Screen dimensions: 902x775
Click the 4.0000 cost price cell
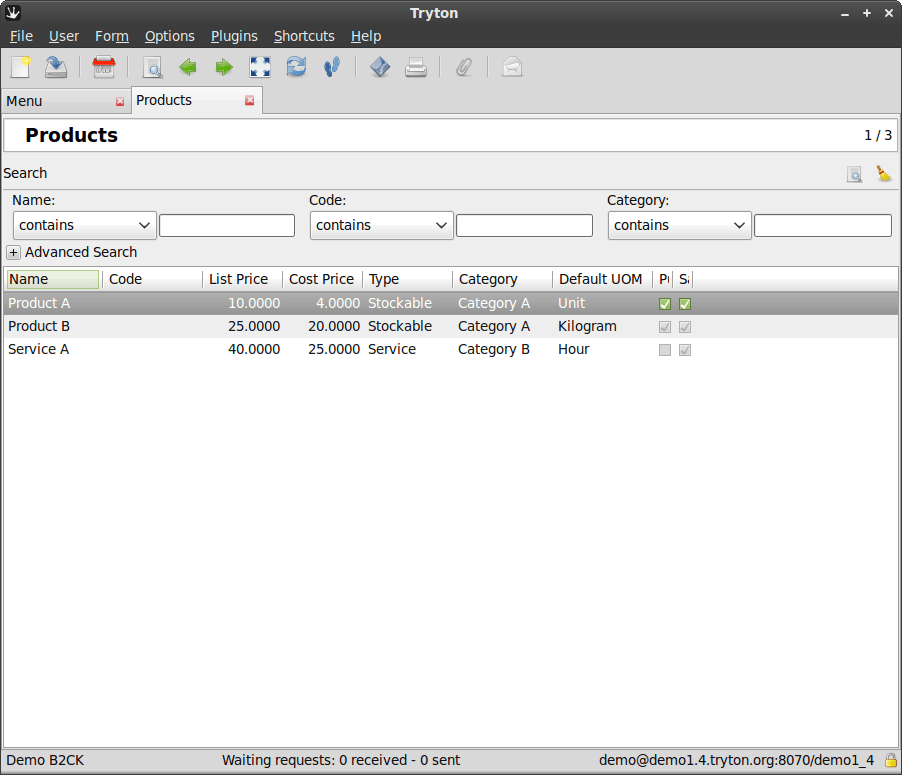(338, 303)
